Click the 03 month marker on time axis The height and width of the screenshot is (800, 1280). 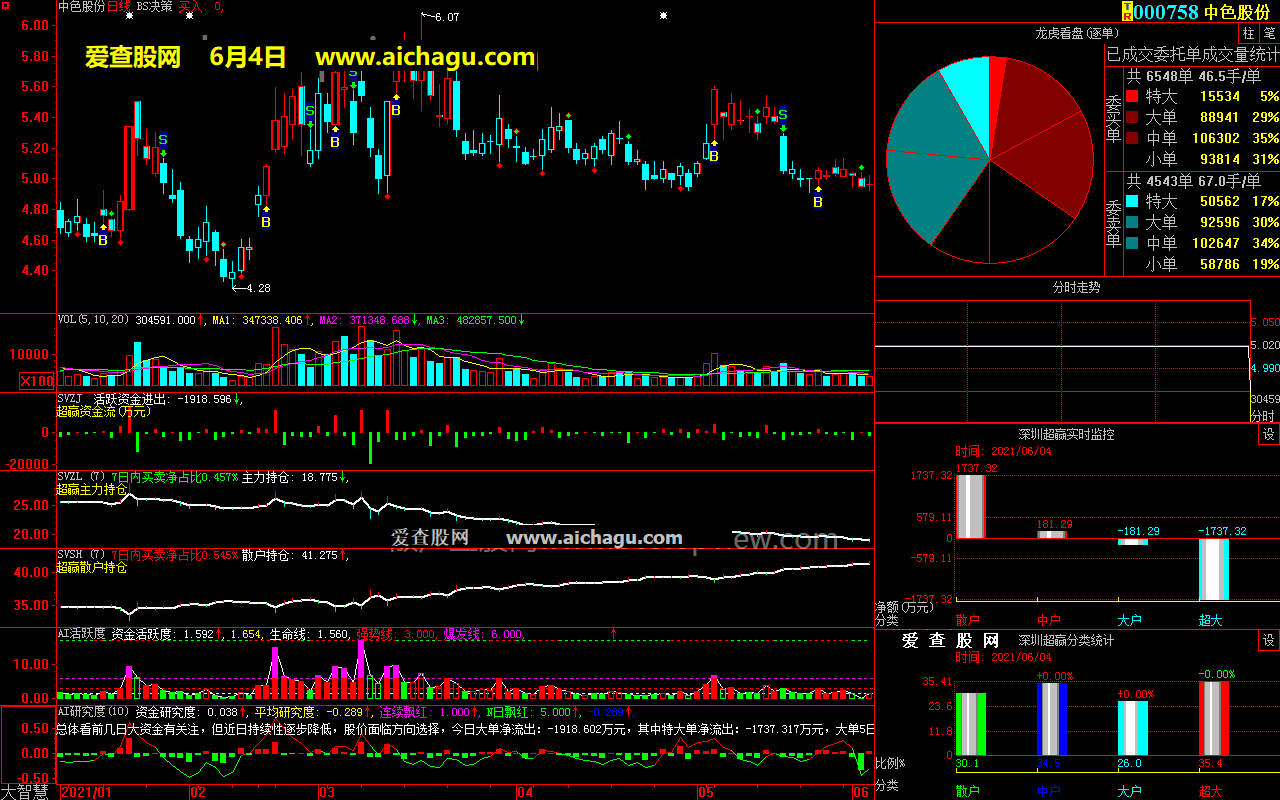point(327,792)
